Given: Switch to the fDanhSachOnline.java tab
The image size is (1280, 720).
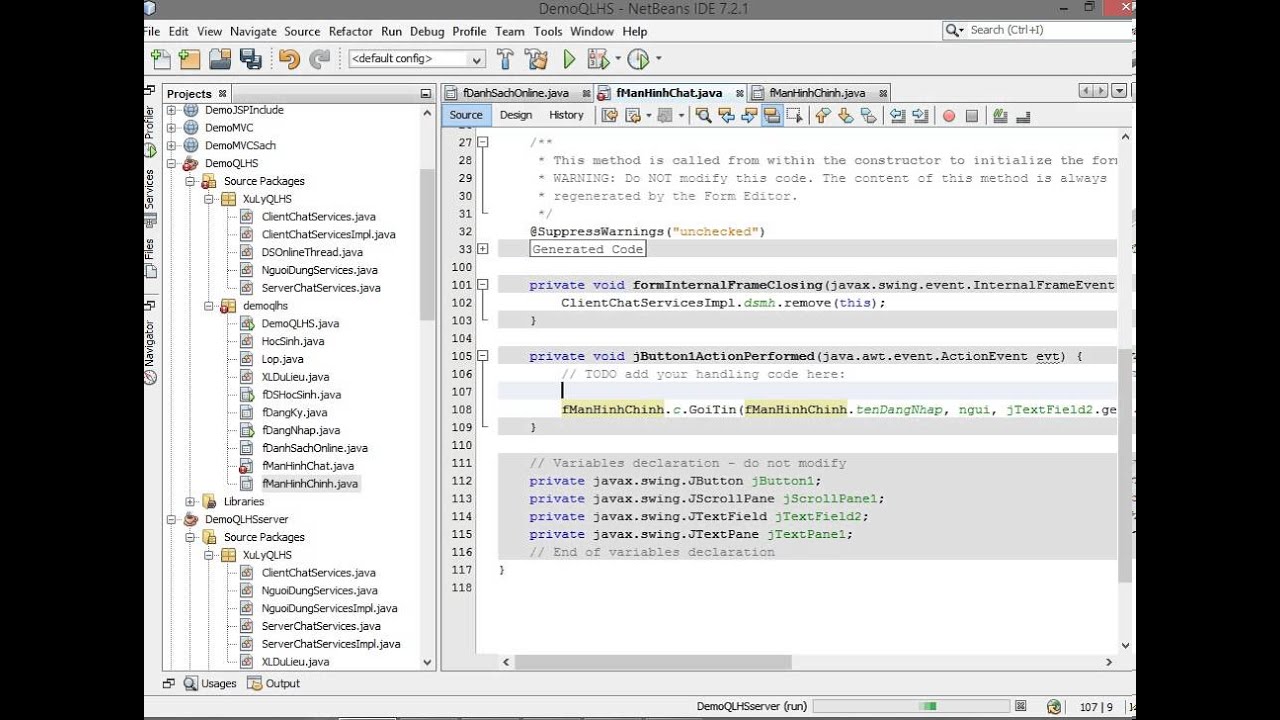Looking at the screenshot, I should pos(516,93).
